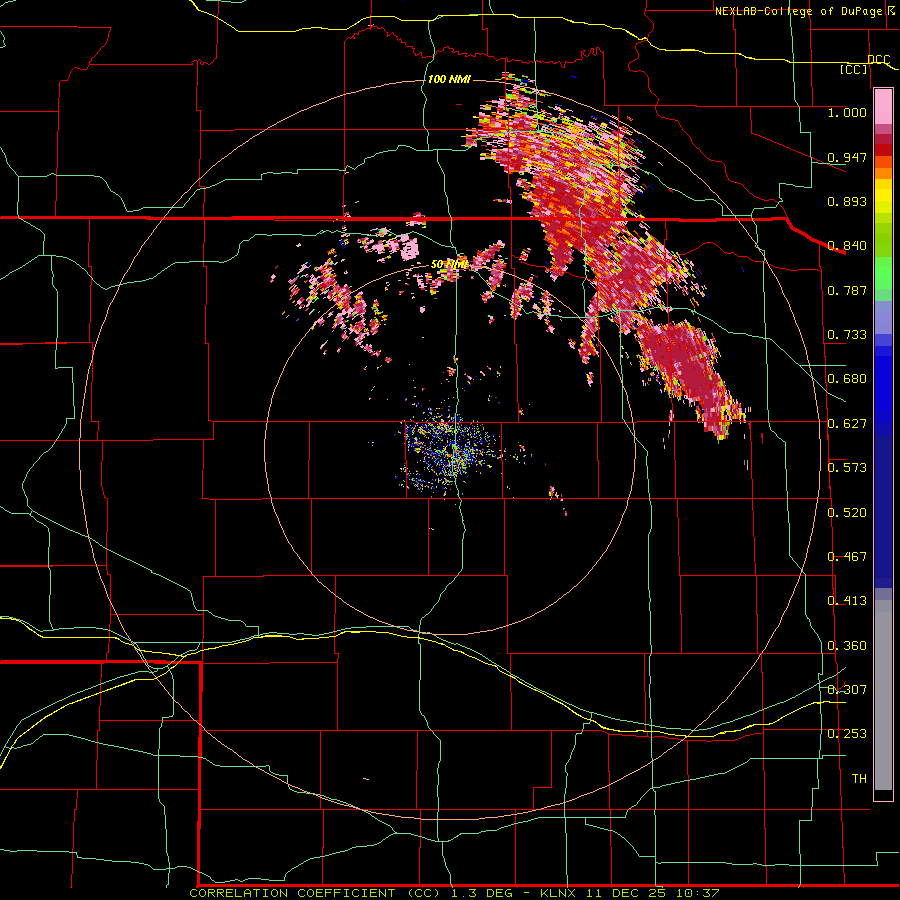Click the 0.307 legend value

pyautogui.click(x=847, y=689)
